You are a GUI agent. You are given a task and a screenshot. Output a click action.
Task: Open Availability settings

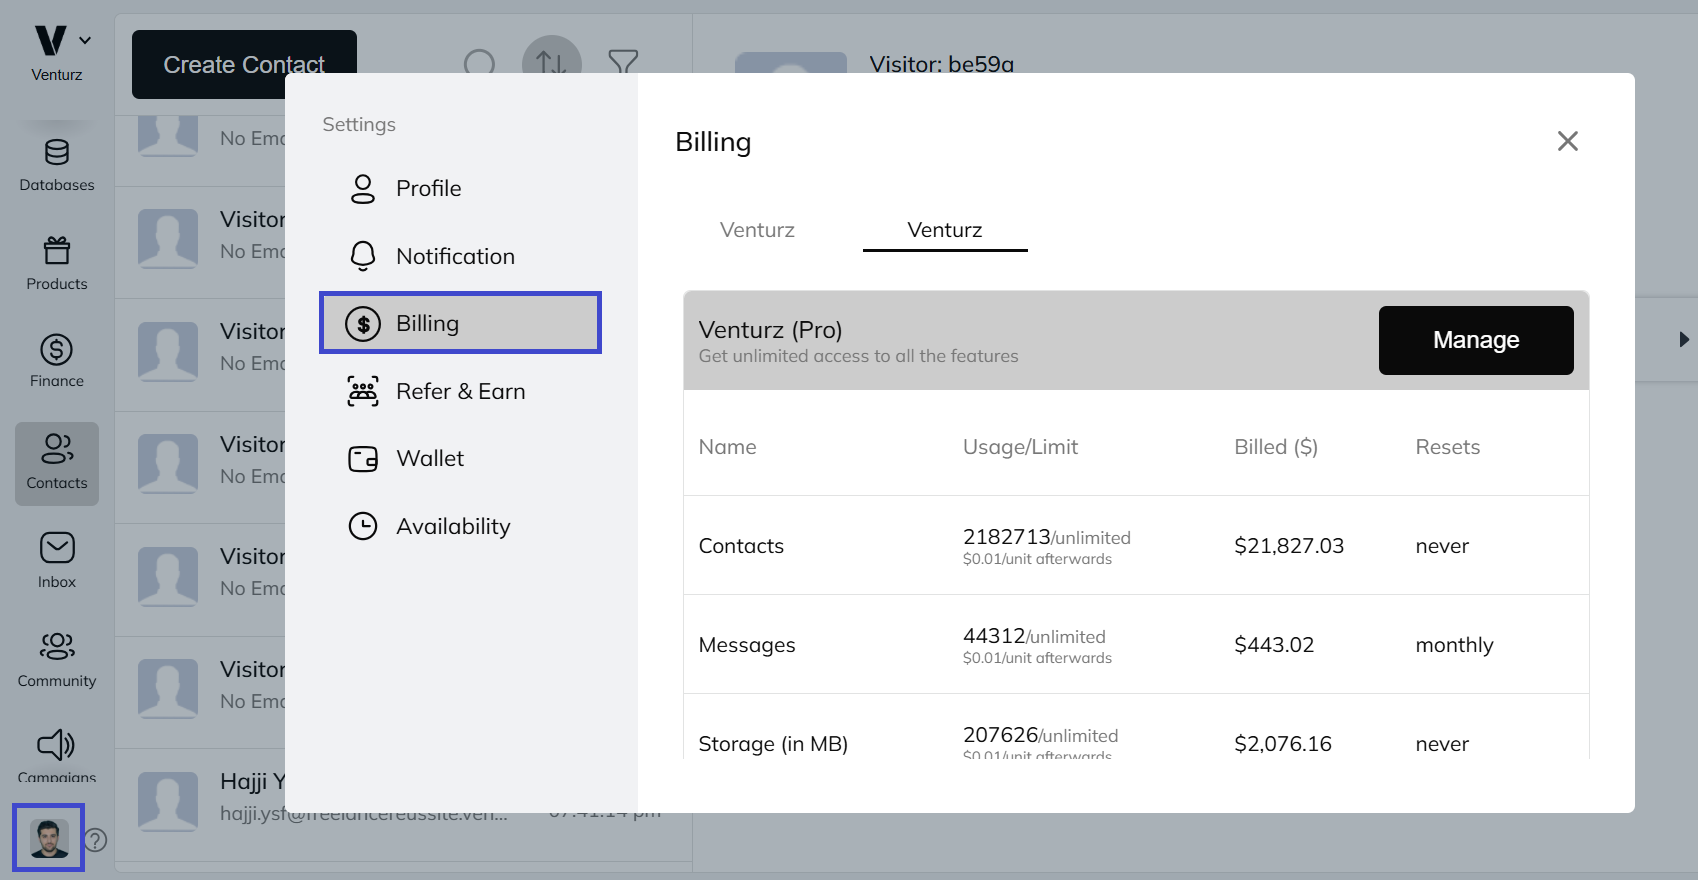(452, 527)
